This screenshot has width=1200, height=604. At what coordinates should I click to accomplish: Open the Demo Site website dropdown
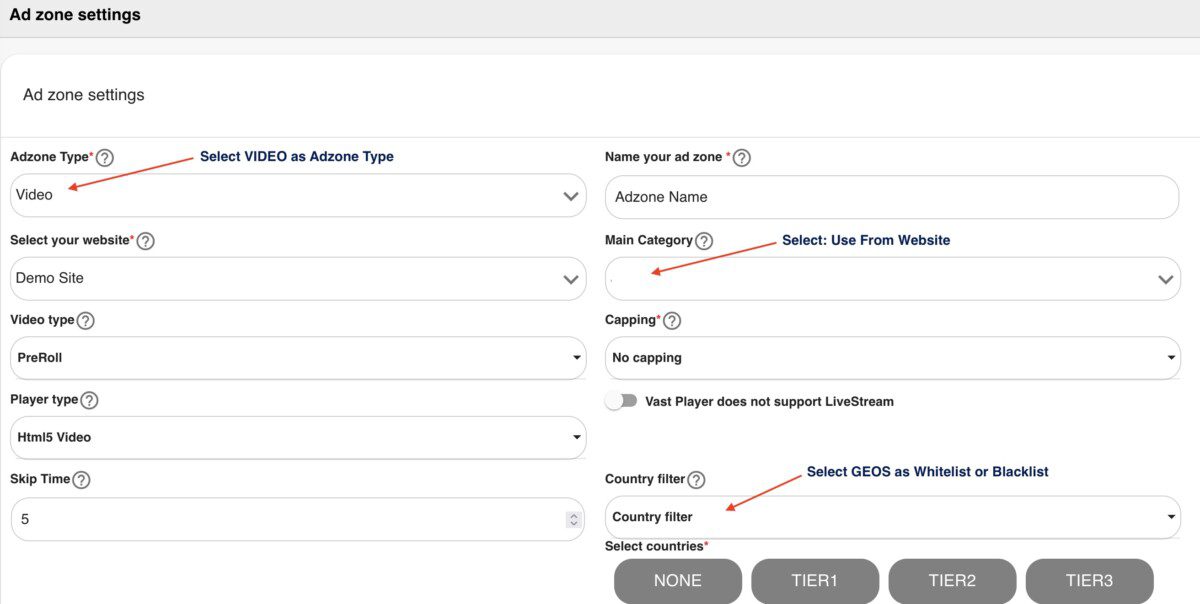coord(298,278)
